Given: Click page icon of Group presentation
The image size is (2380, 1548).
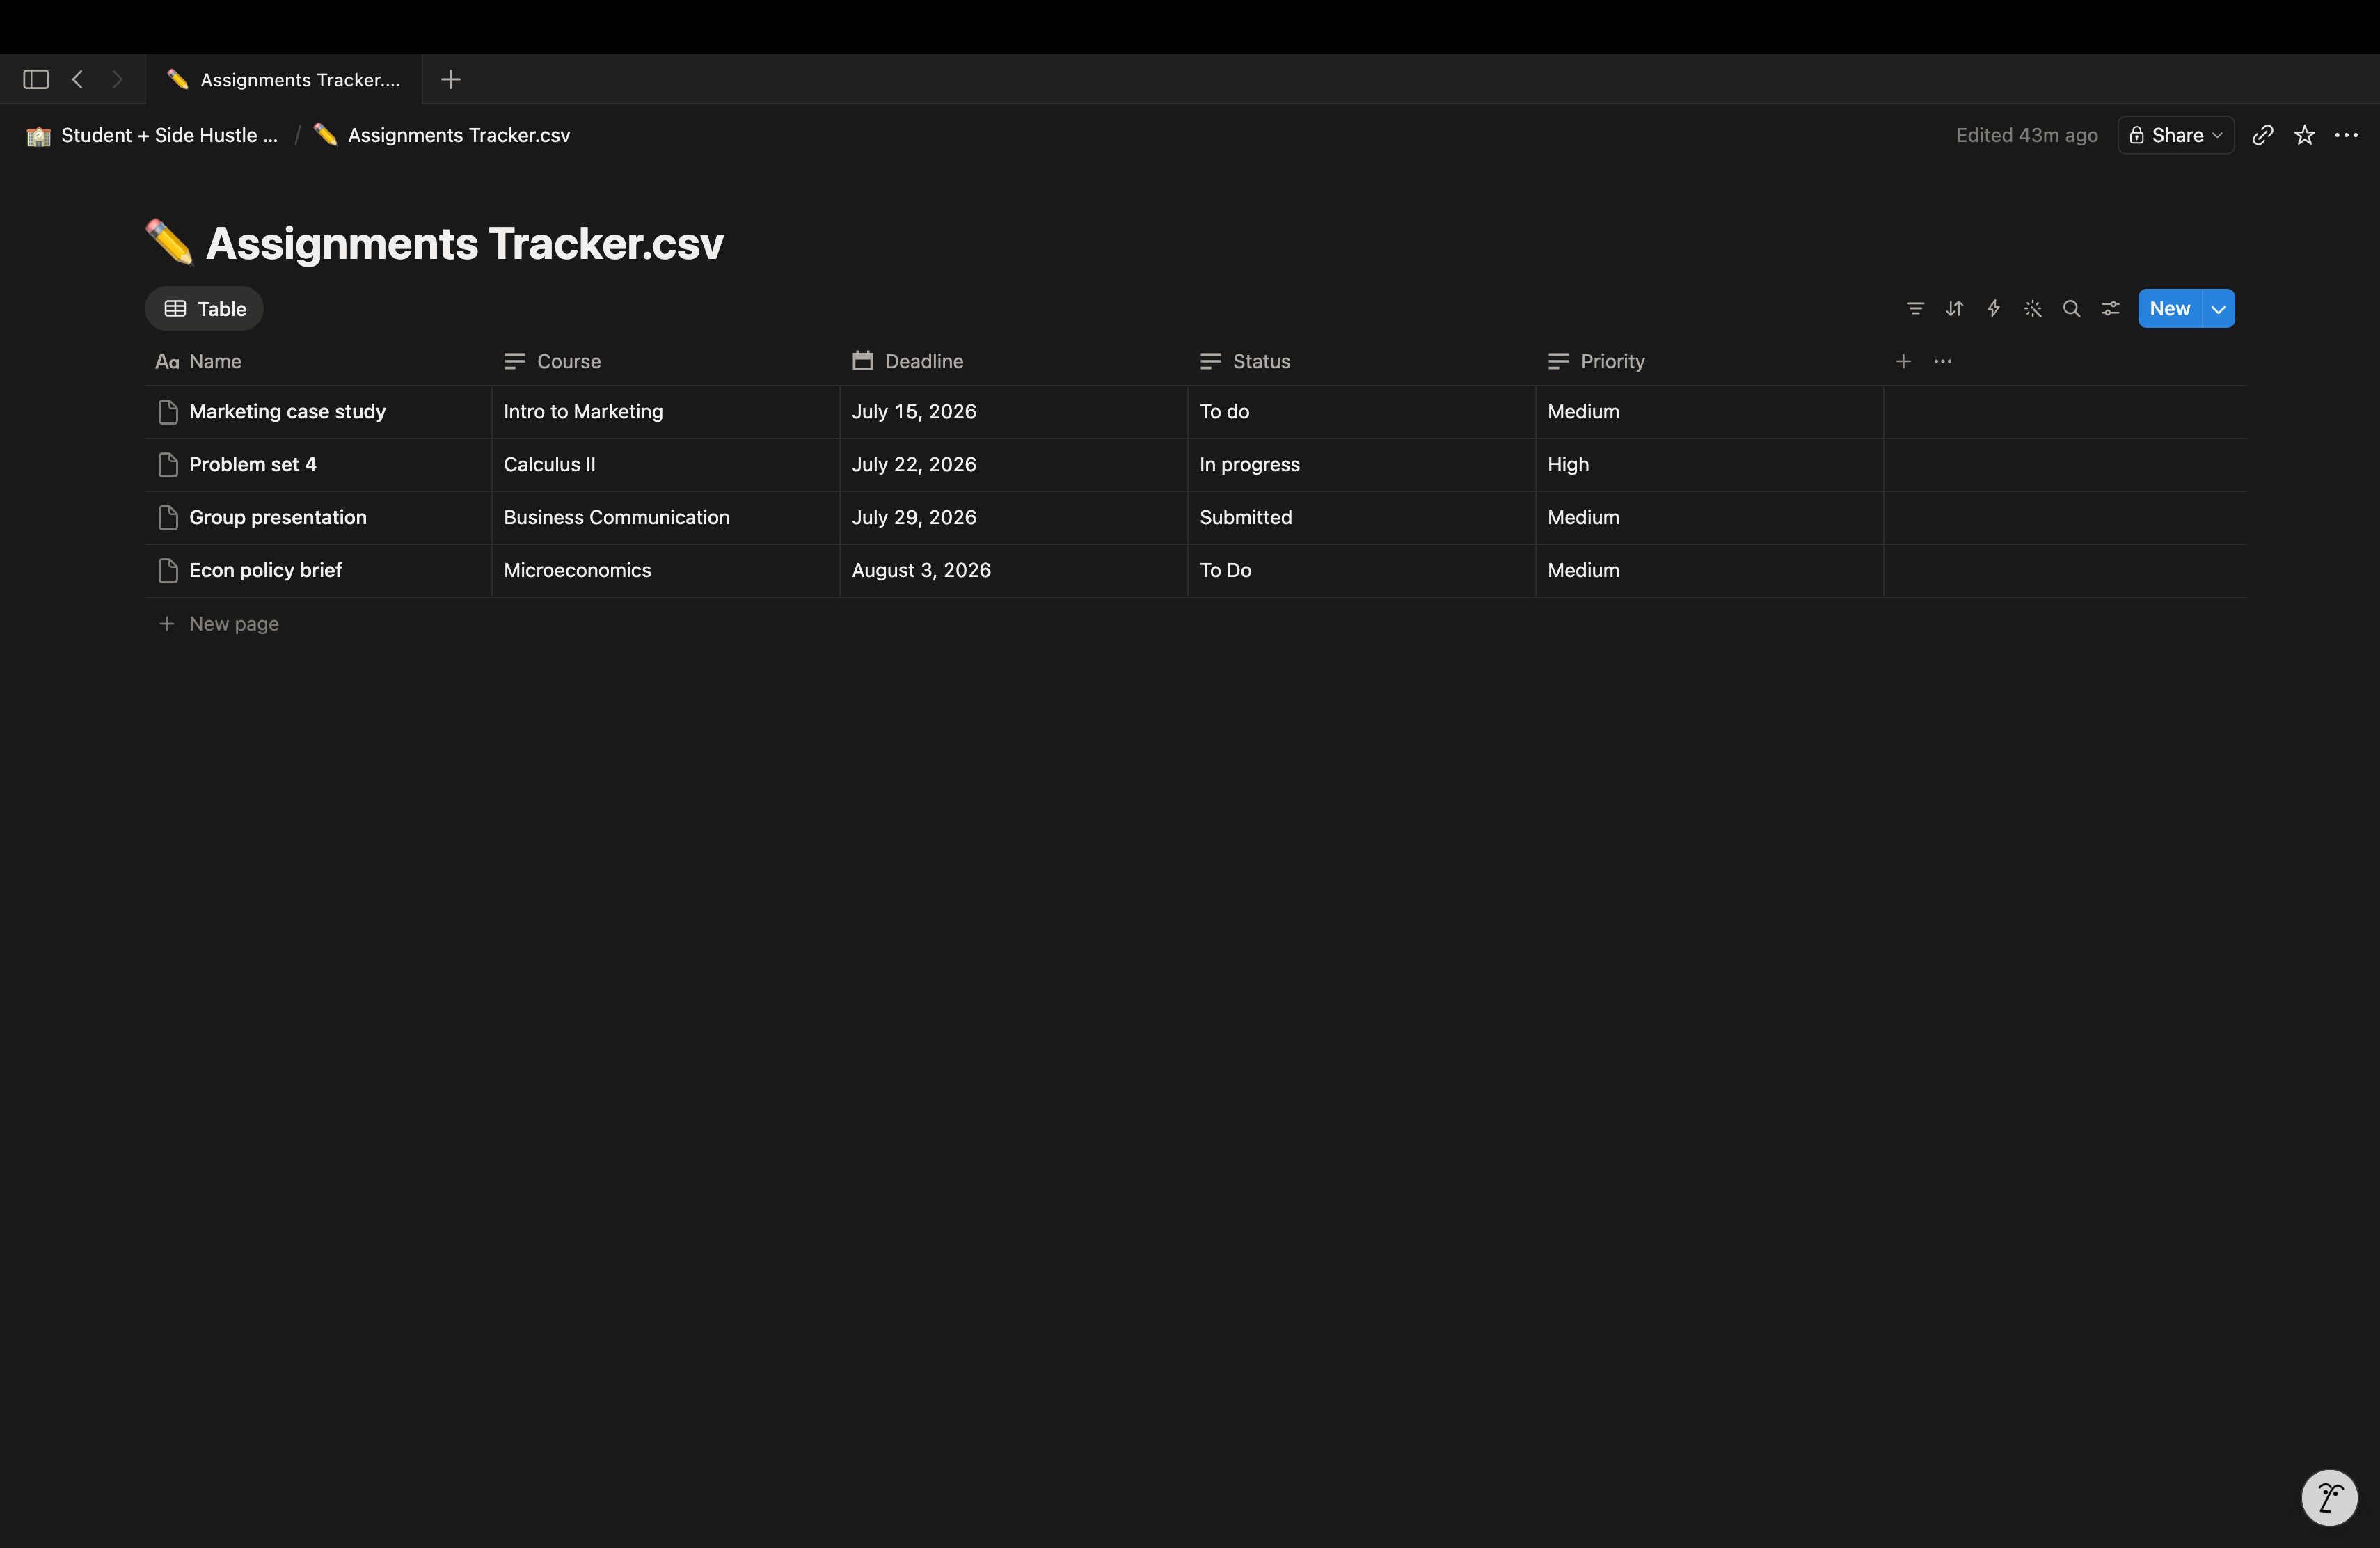Looking at the screenshot, I should (168, 518).
